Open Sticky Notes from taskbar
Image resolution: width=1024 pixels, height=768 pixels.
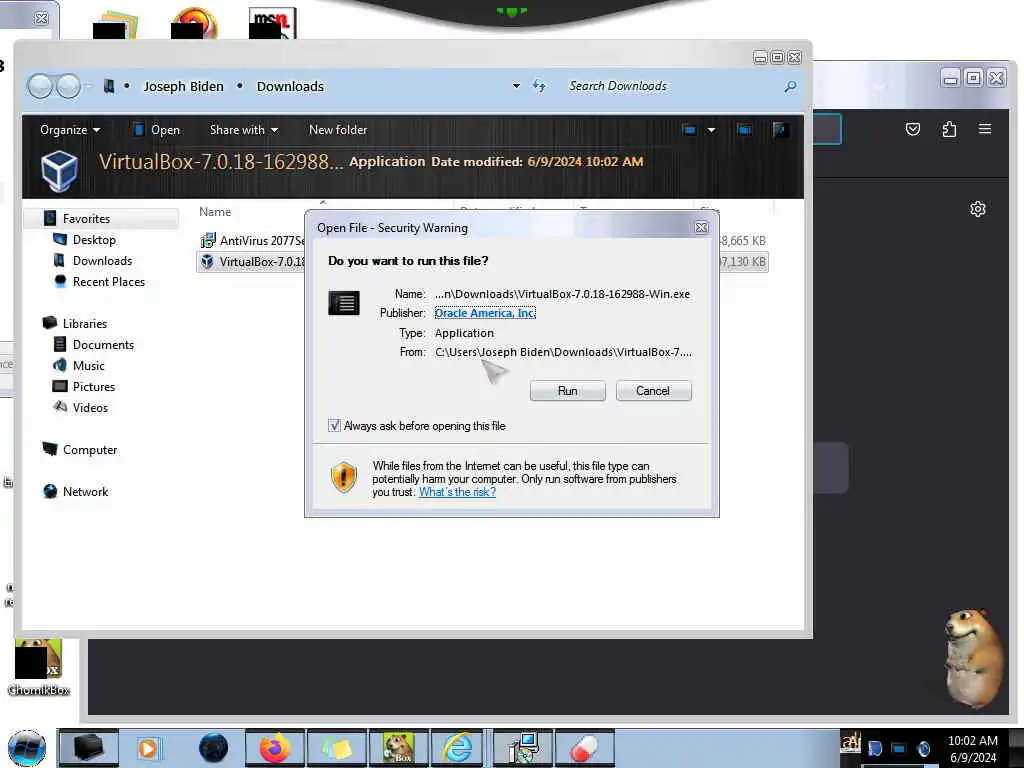[337, 748]
